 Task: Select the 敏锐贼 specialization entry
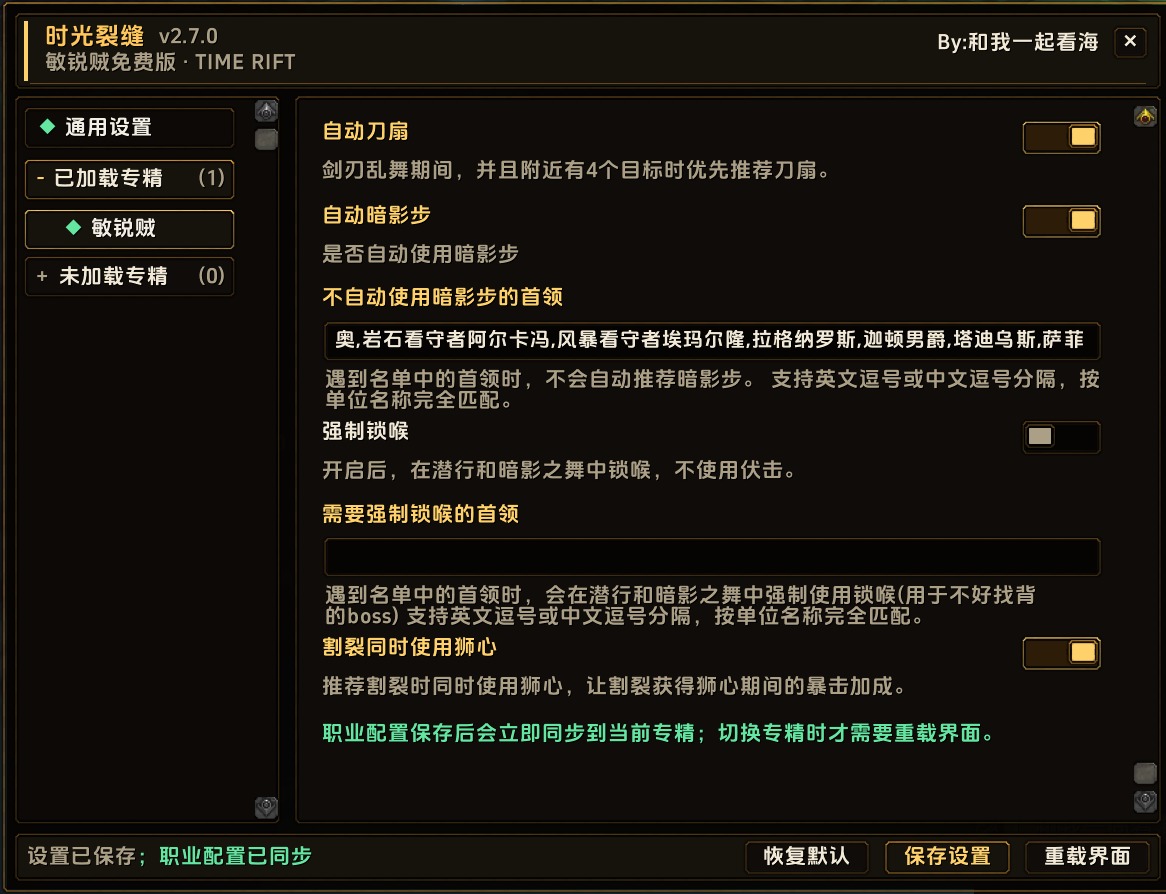click(x=129, y=228)
